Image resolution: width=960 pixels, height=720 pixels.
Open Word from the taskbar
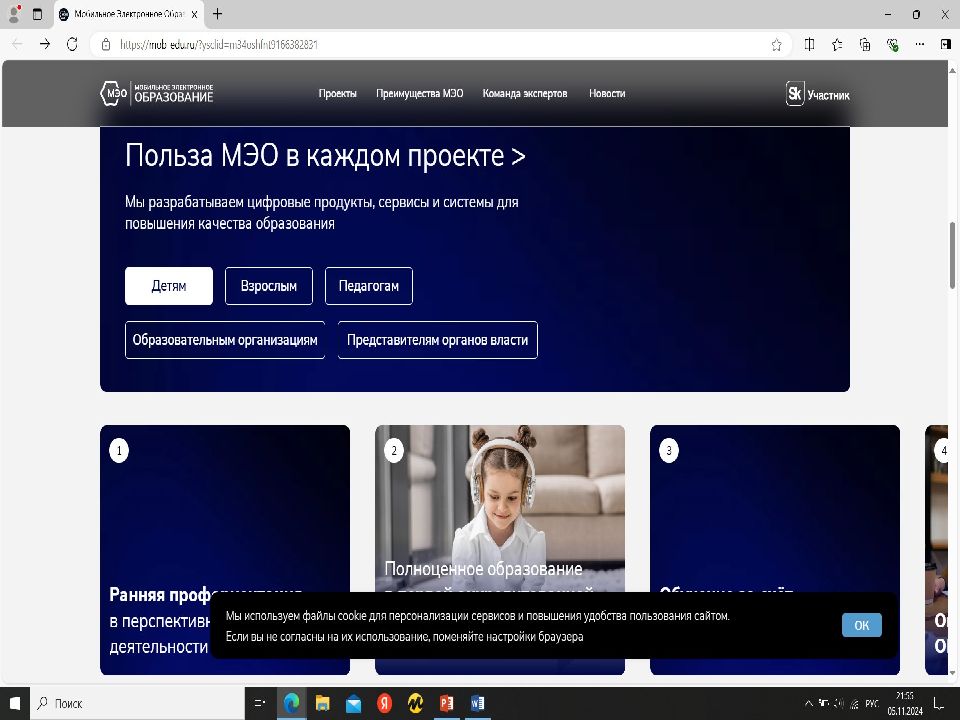(x=477, y=703)
